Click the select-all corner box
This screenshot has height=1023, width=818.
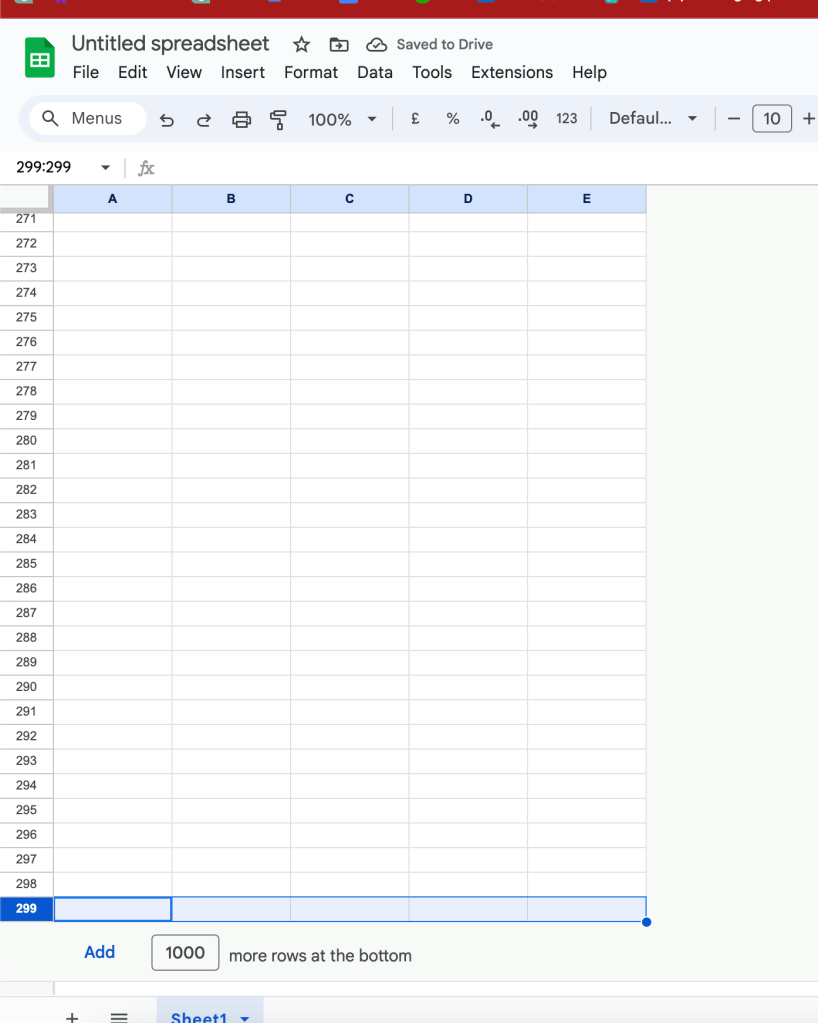coord(26,198)
